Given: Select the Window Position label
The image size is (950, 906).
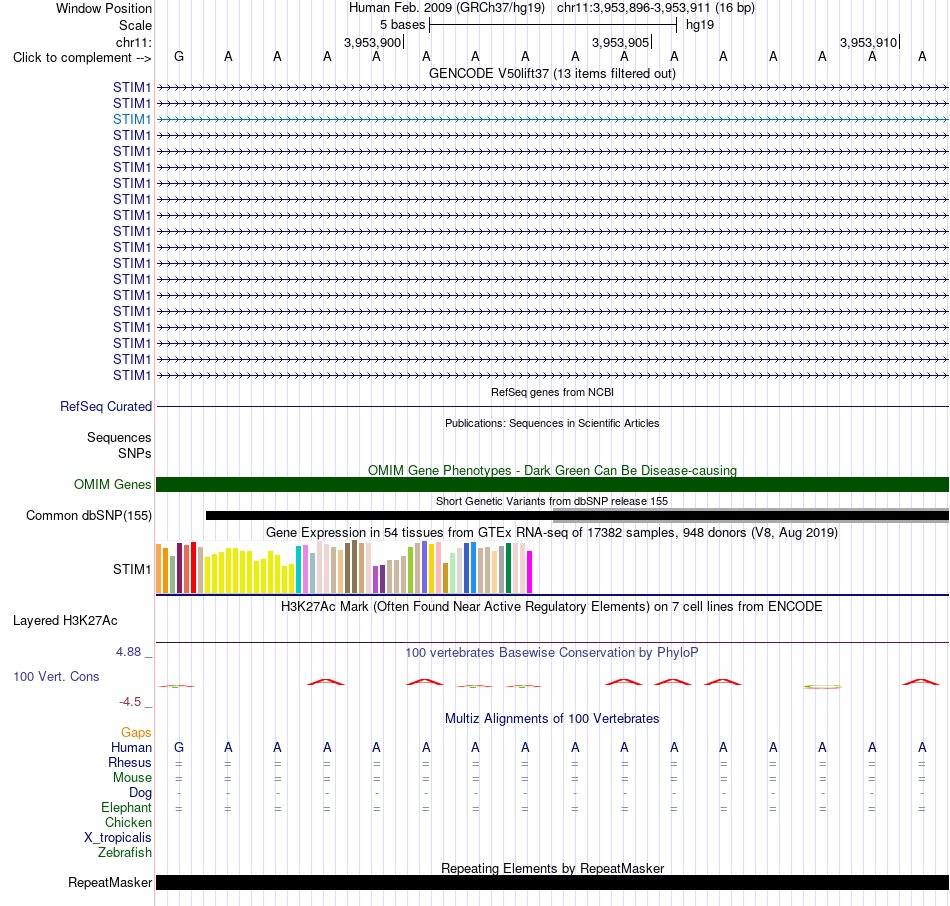Looking at the screenshot, I should click(x=104, y=8).
